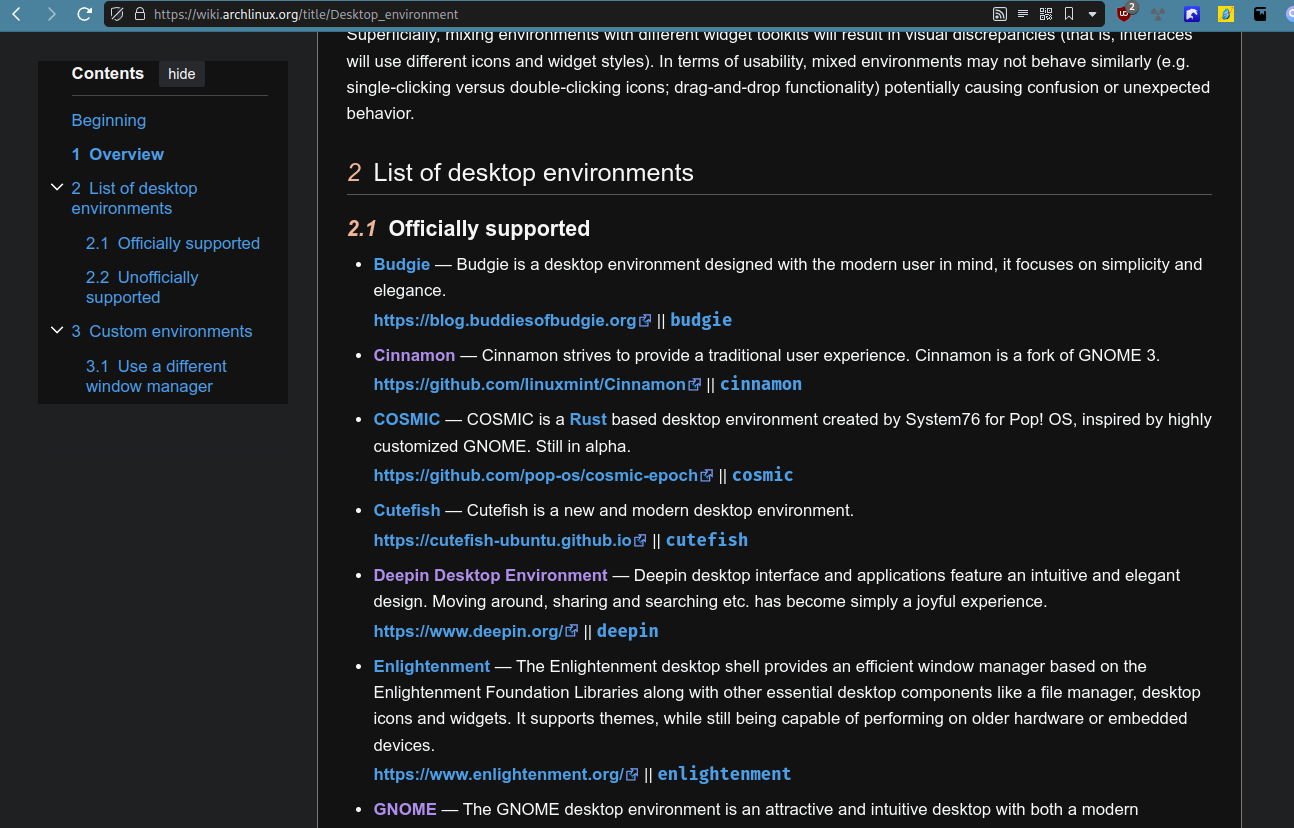Open the cinnamon package link
The width and height of the screenshot is (1294, 828).
pyautogui.click(x=761, y=384)
